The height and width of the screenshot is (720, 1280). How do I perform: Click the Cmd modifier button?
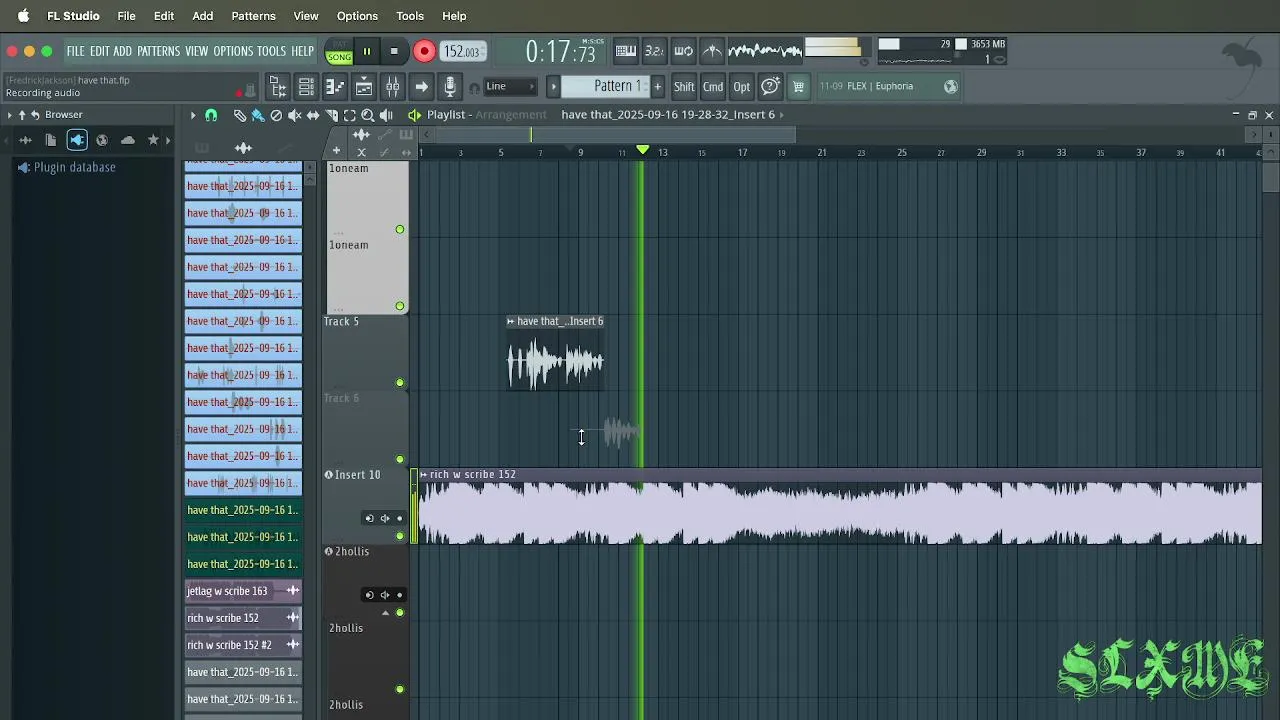click(x=713, y=87)
